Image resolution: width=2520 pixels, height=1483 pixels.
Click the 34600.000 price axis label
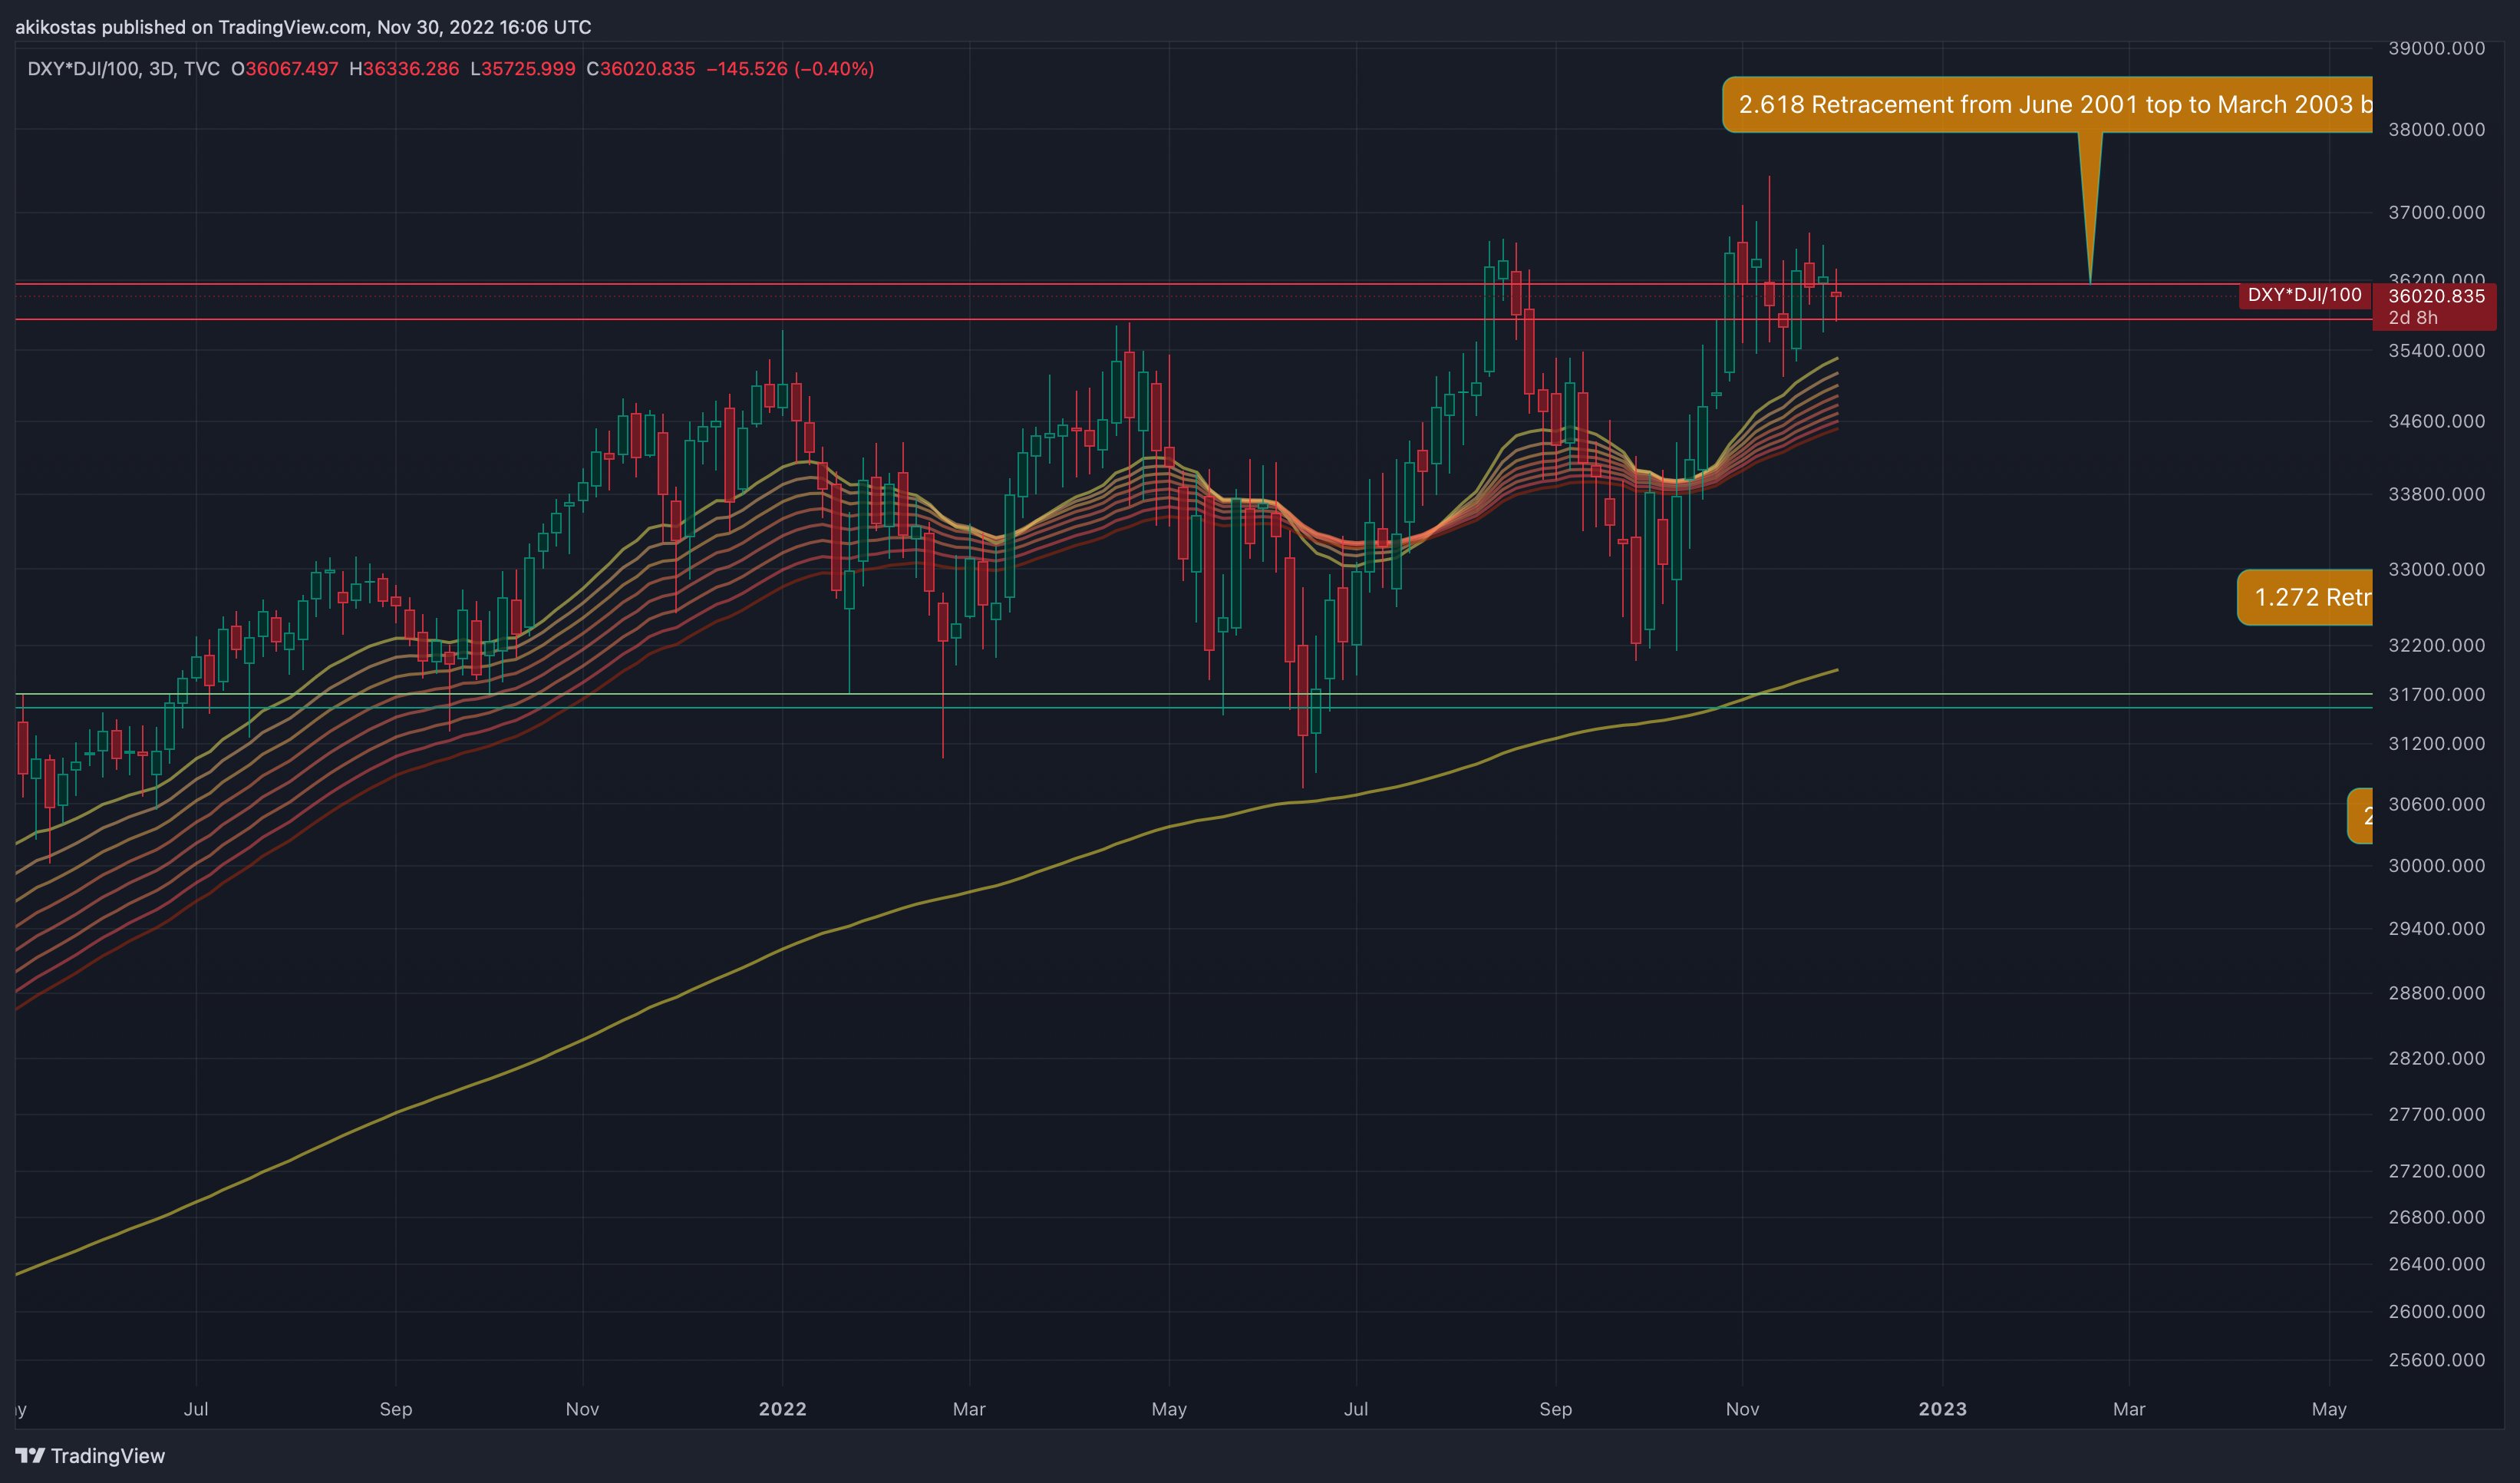point(2436,421)
